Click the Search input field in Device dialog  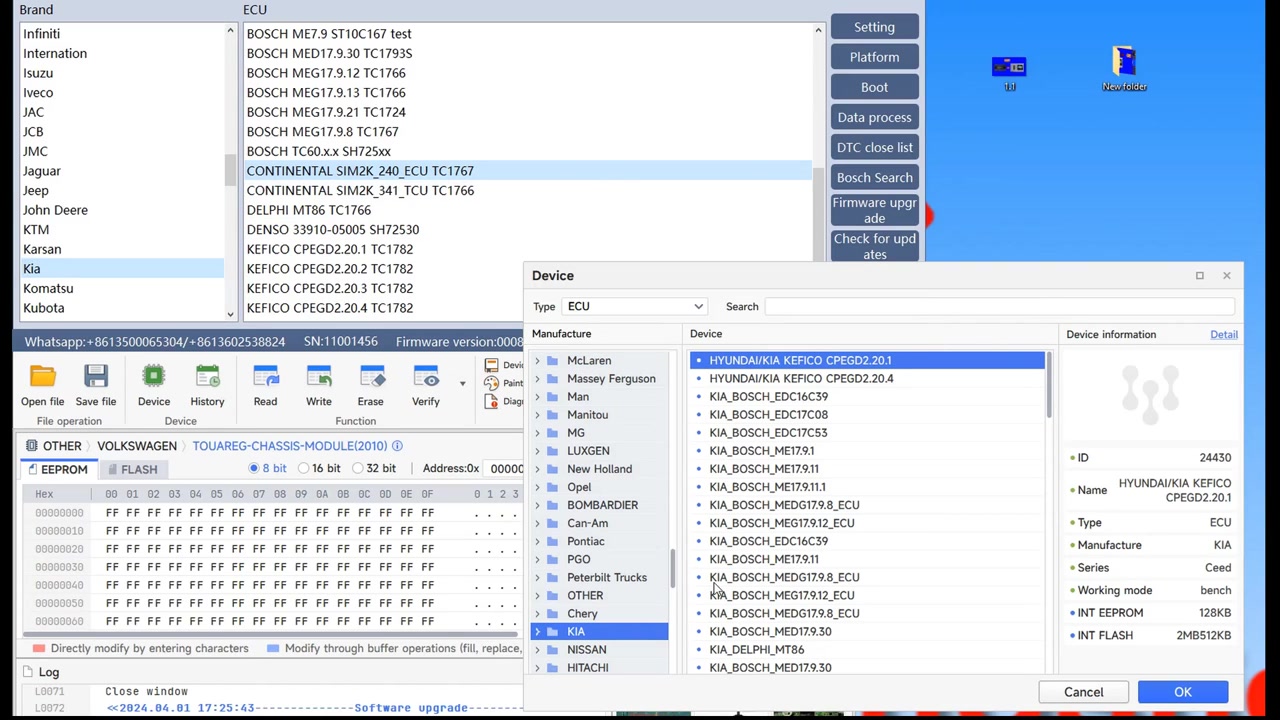pyautogui.click(x=1000, y=307)
